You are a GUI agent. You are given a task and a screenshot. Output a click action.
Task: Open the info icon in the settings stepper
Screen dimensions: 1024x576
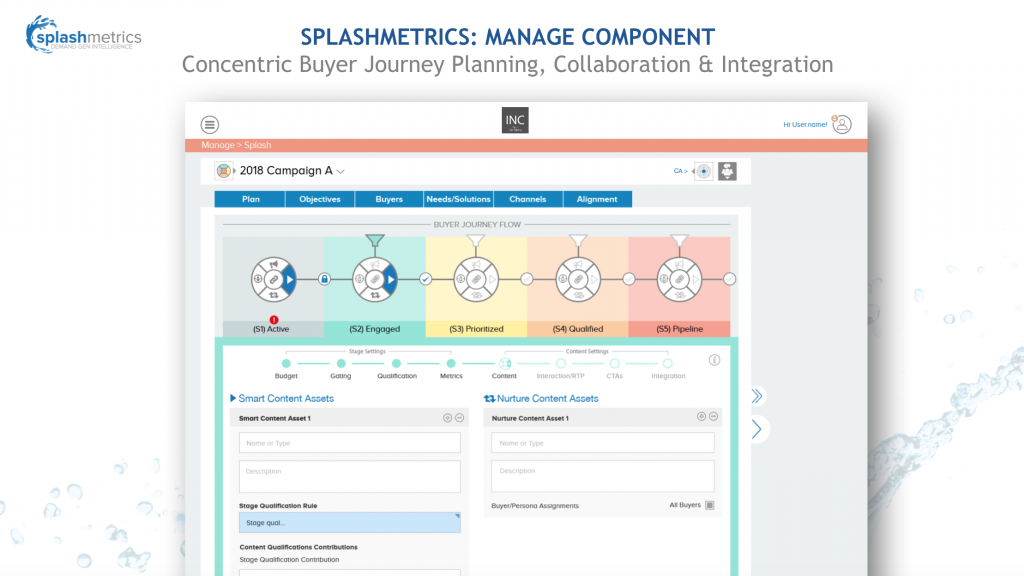coord(714,360)
